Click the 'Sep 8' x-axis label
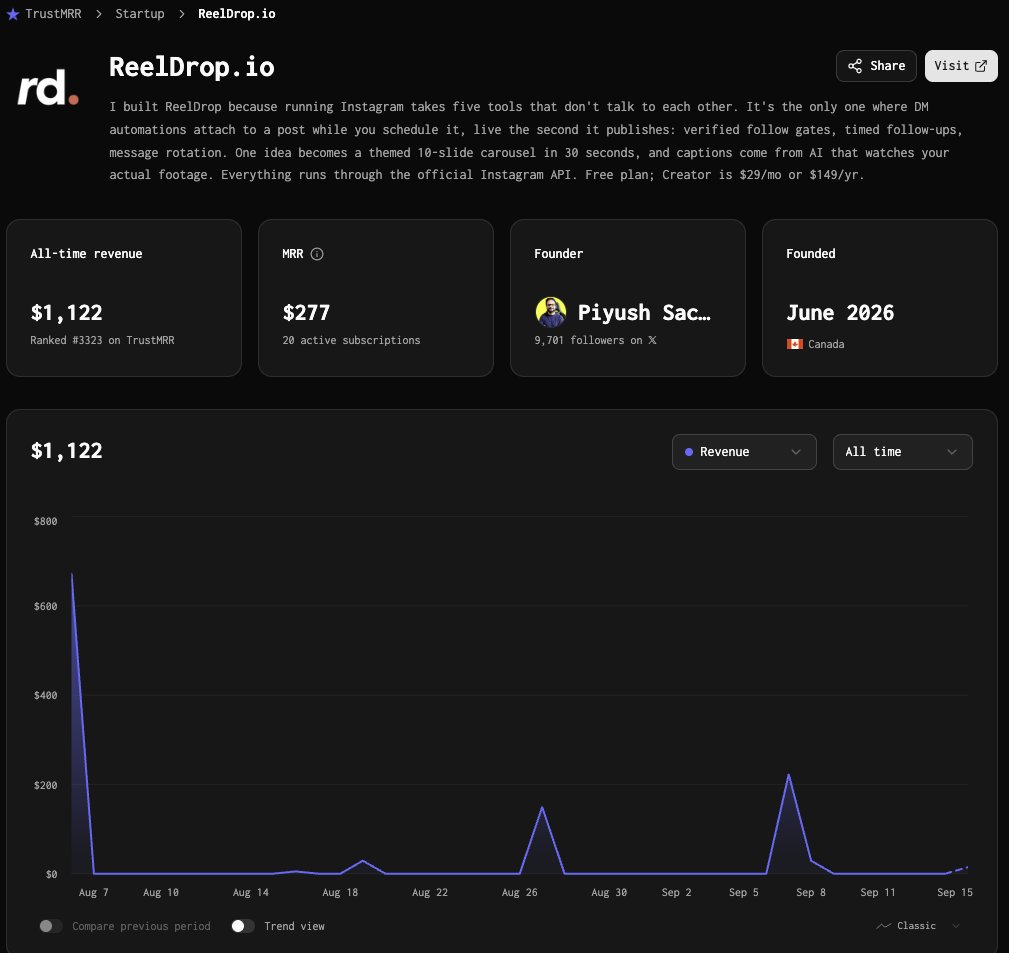 [811, 893]
